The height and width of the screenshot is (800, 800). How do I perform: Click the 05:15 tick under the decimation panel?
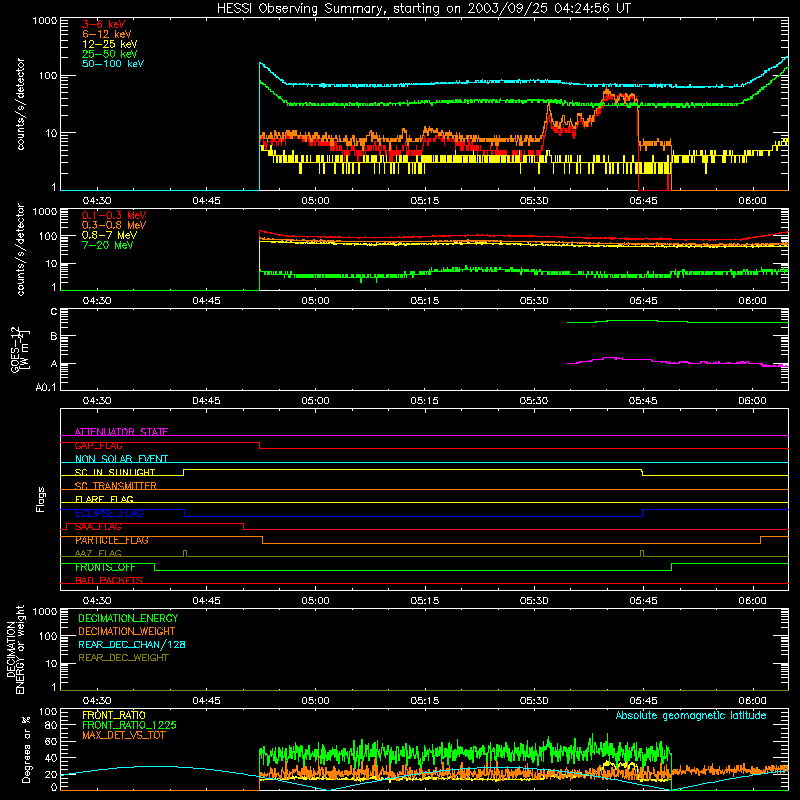click(x=424, y=701)
